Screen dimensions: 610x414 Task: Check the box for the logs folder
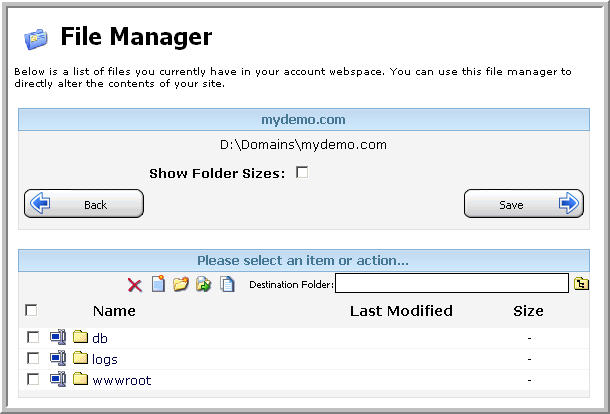(x=33, y=358)
